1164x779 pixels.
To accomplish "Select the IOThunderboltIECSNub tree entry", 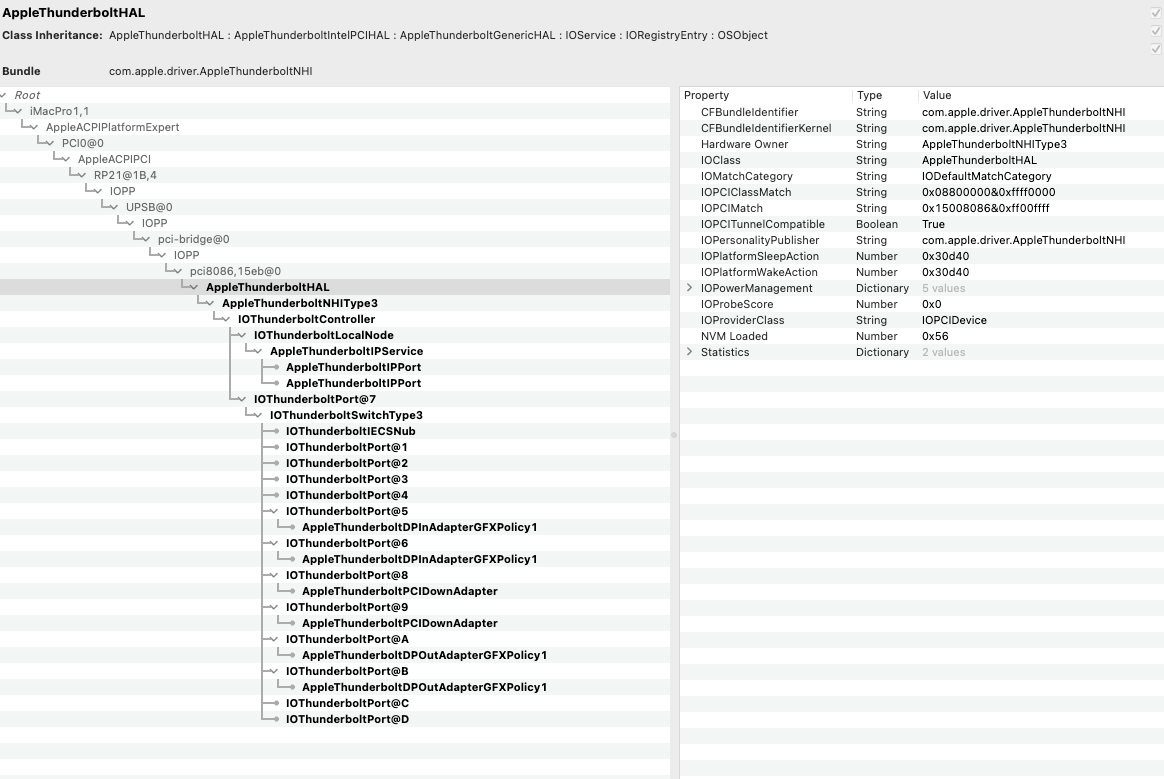I will pos(350,431).
